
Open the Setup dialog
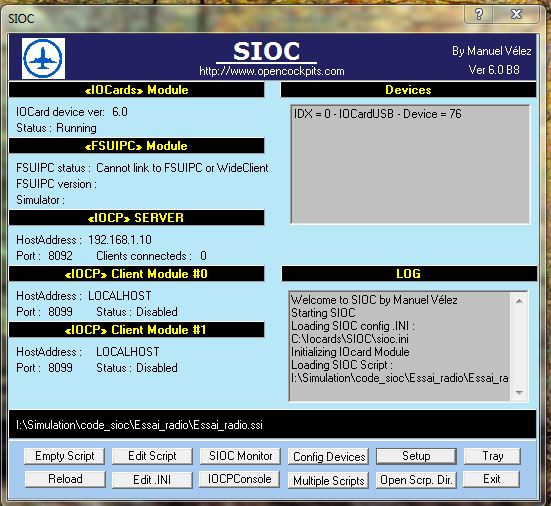coord(416,456)
